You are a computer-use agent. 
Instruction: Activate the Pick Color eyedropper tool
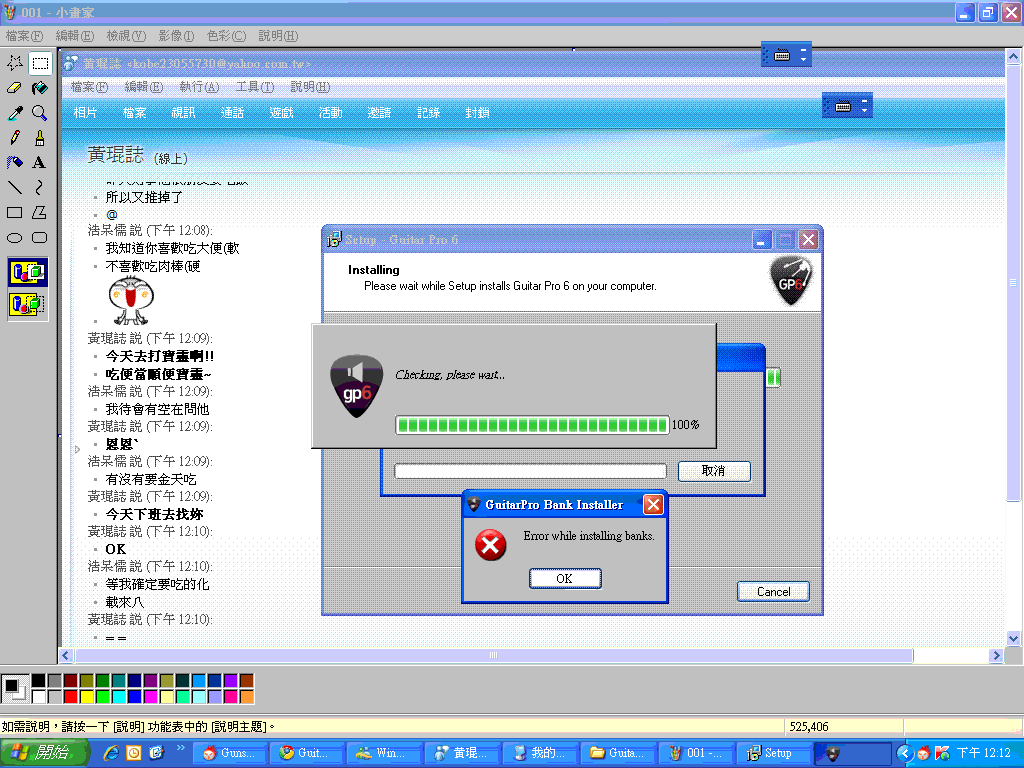tap(15, 112)
